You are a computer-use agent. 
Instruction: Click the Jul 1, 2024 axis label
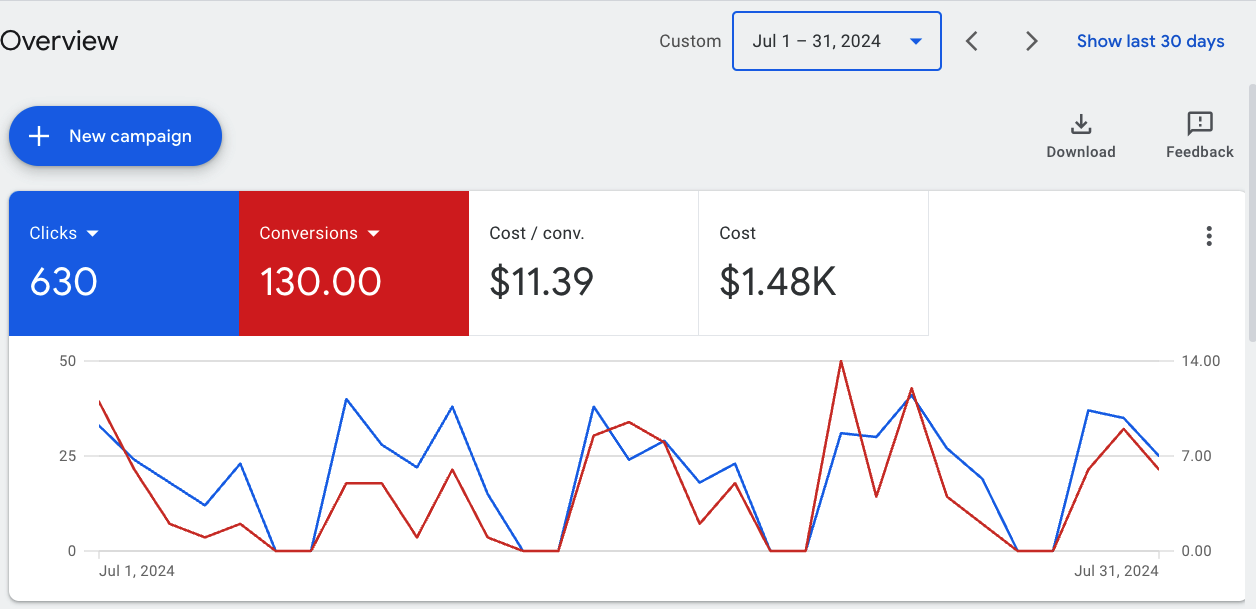tap(137, 571)
